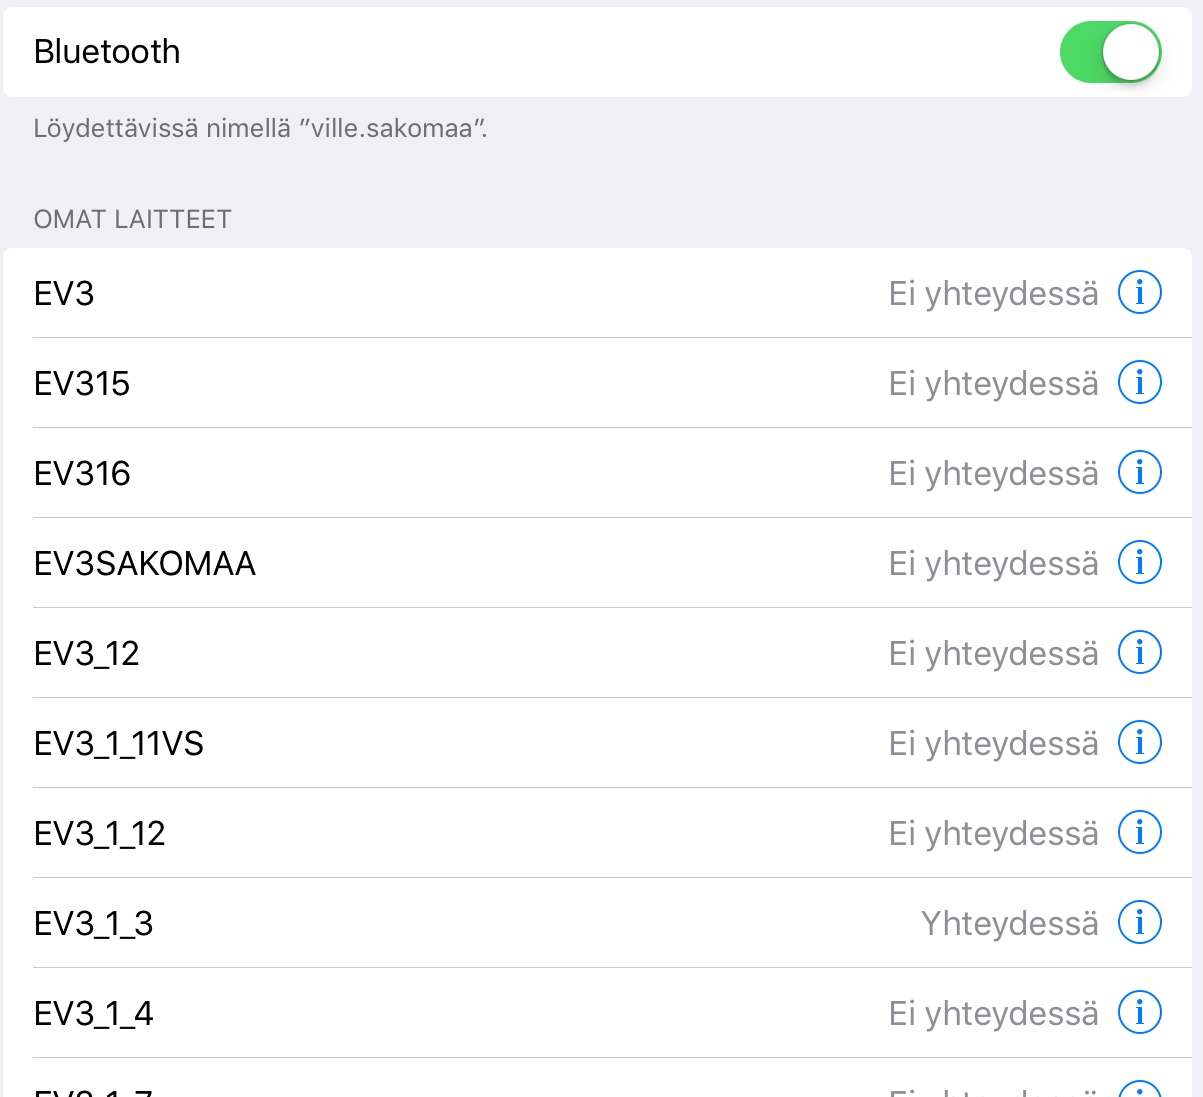Tap info icon next to EV315
Image resolution: width=1203 pixels, height=1097 pixels.
(1139, 383)
